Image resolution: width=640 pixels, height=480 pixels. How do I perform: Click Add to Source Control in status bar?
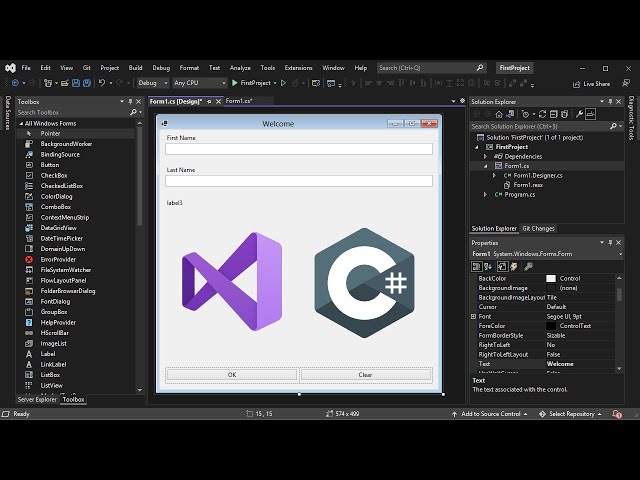(x=490, y=414)
